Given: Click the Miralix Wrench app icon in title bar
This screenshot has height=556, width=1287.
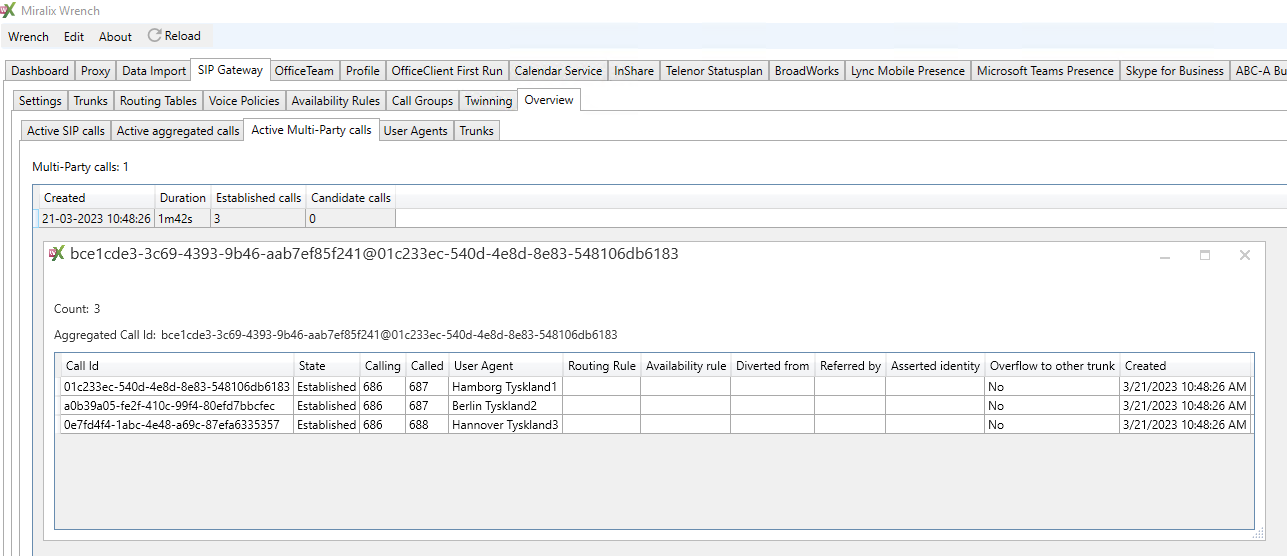Looking at the screenshot, I should [8, 10].
